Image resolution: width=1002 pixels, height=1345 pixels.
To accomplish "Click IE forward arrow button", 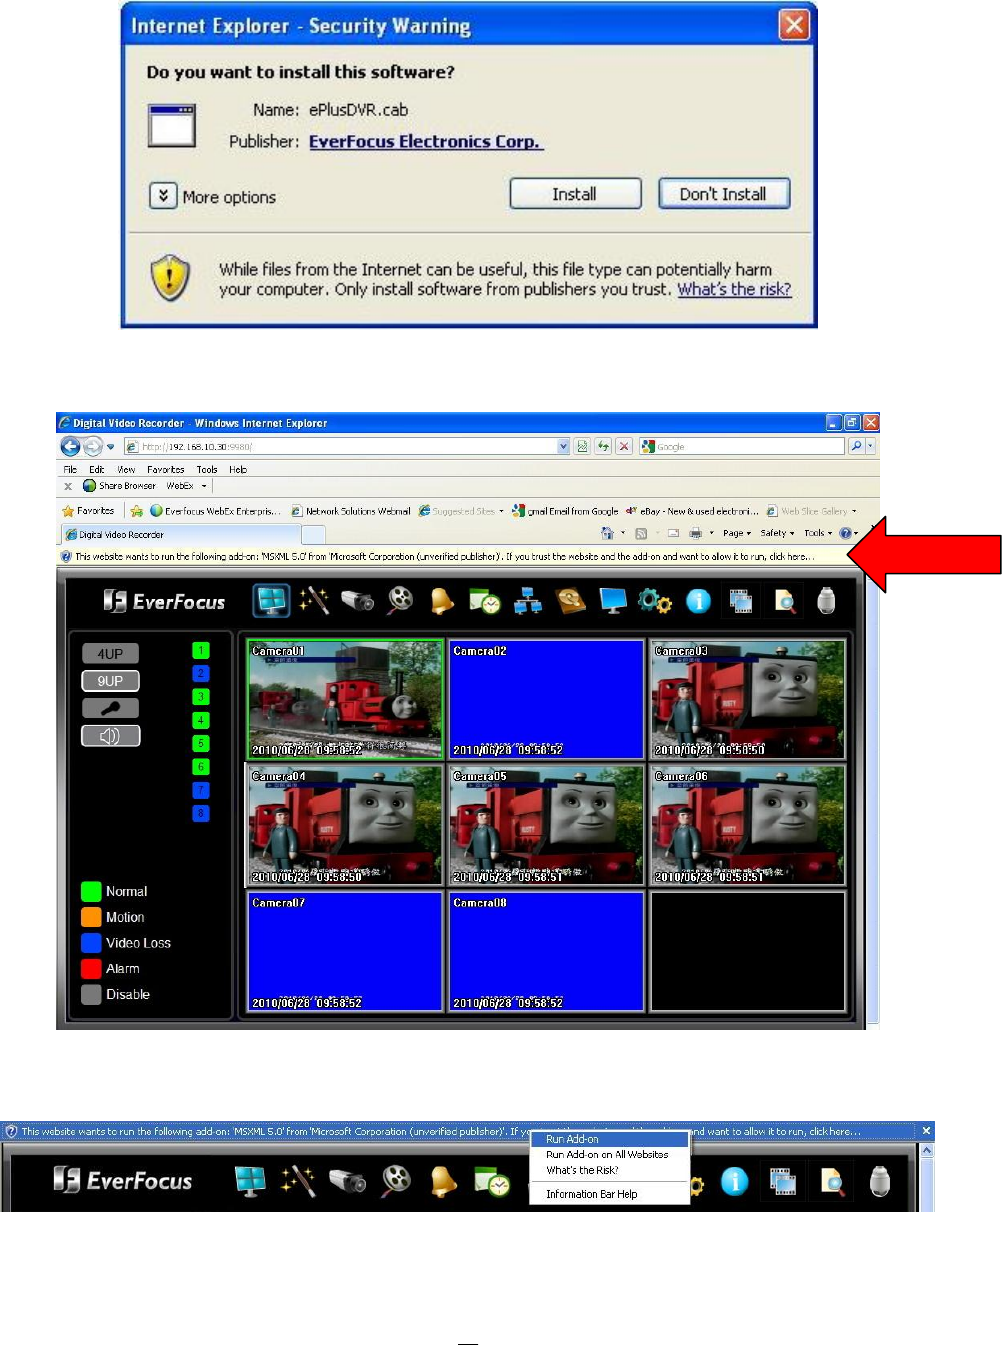I will (93, 446).
